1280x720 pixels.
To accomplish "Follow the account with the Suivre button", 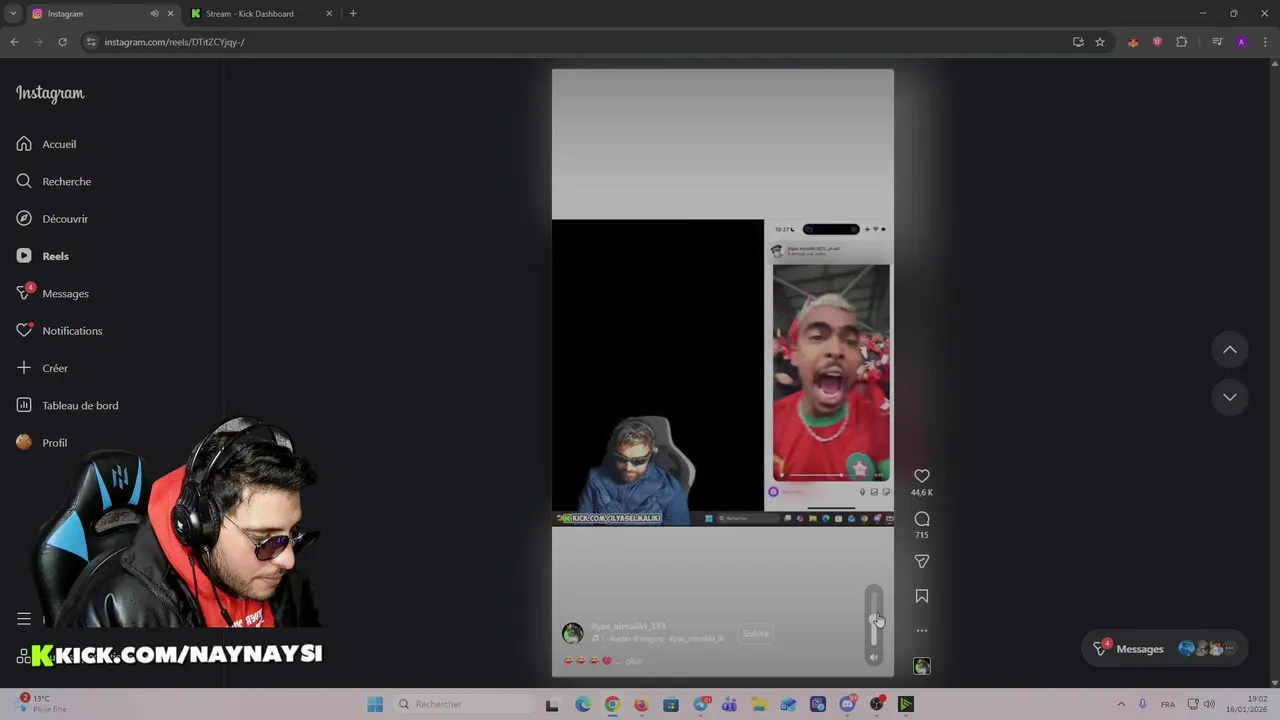I will pyautogui.click(x=756, y=633).
